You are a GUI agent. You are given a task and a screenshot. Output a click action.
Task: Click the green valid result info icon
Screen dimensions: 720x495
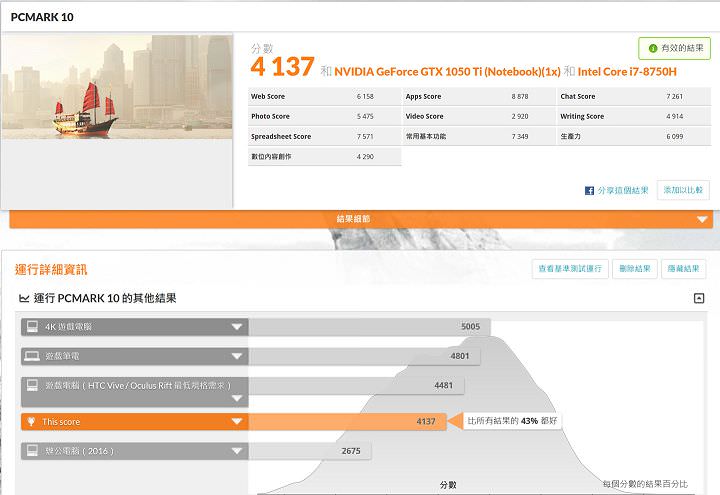(x=652, y=48)
